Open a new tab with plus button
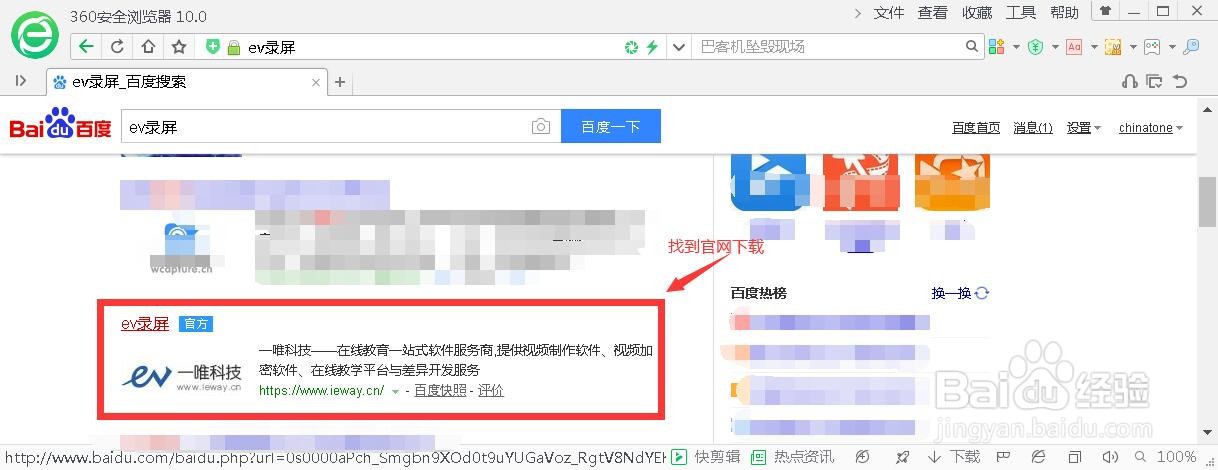The height and width of the screenshot is (470, 1218). tap(340, 82)
